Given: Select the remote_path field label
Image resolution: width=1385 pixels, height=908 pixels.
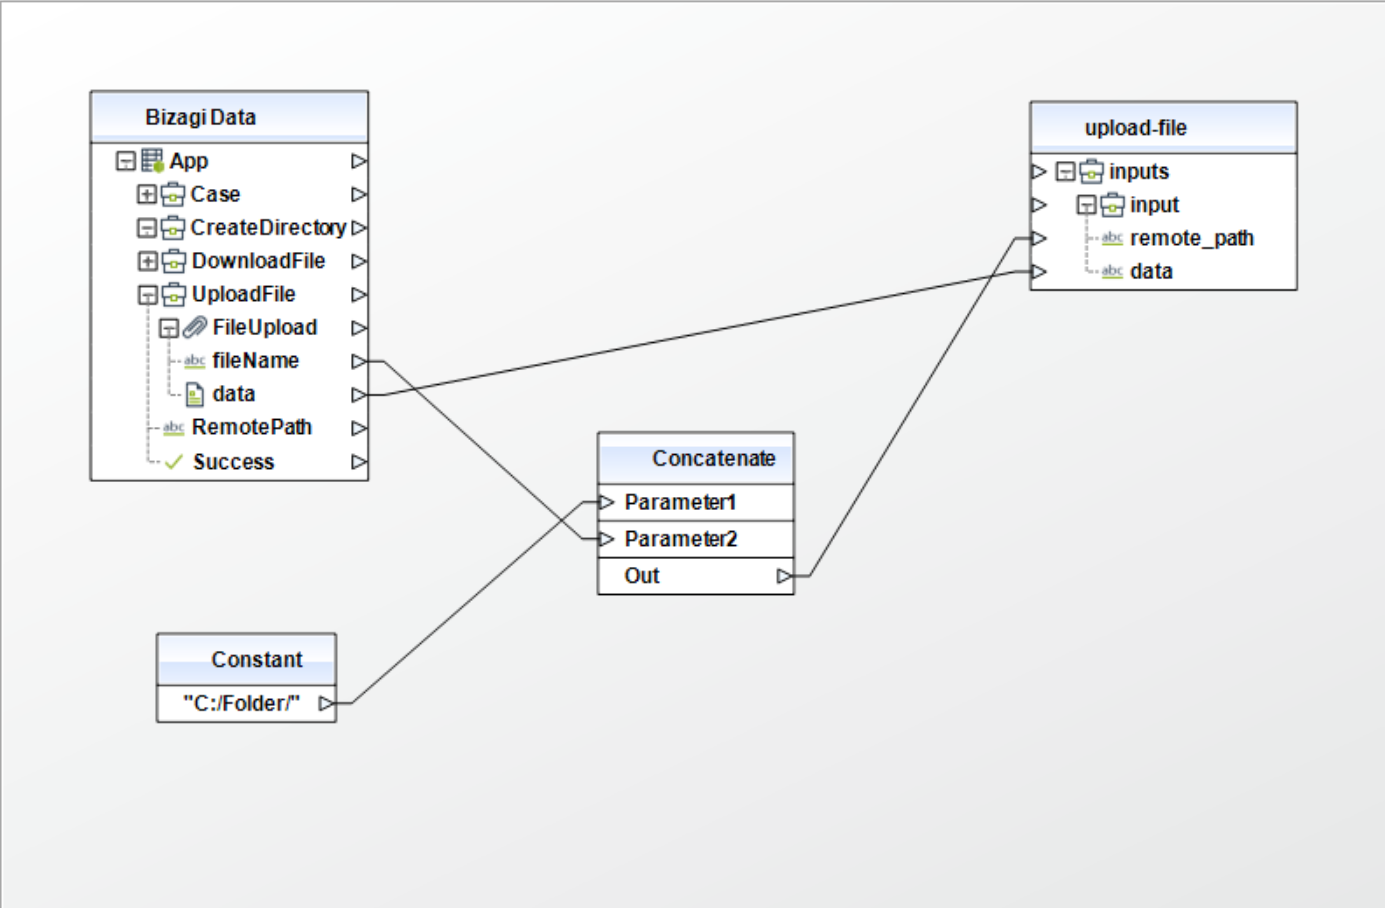Looking at the screenshot, I should click(1192, 239).
